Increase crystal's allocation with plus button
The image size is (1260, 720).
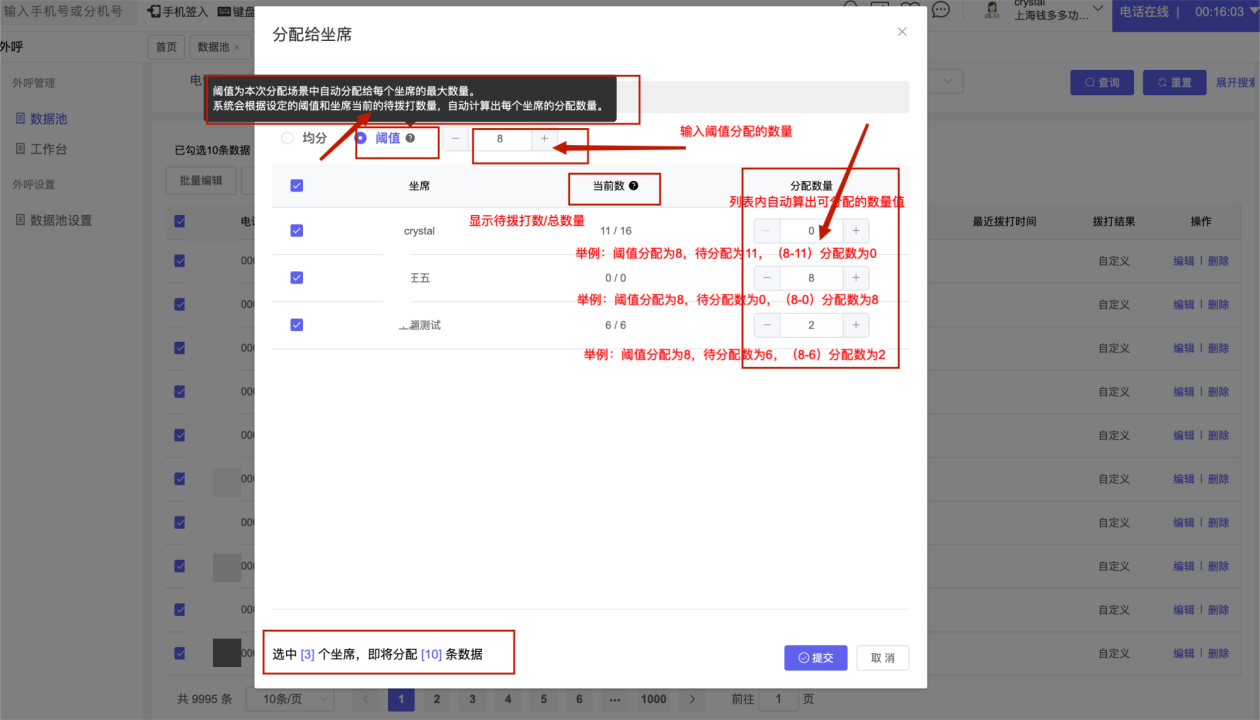(x=856, y=231)
